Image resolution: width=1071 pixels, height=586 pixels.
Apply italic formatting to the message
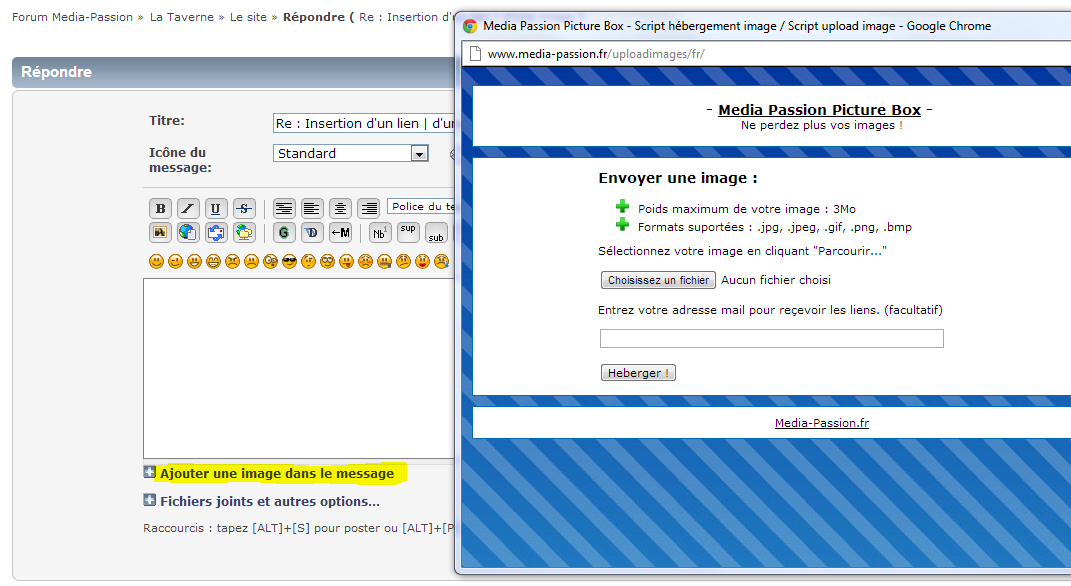click(188, 208)
